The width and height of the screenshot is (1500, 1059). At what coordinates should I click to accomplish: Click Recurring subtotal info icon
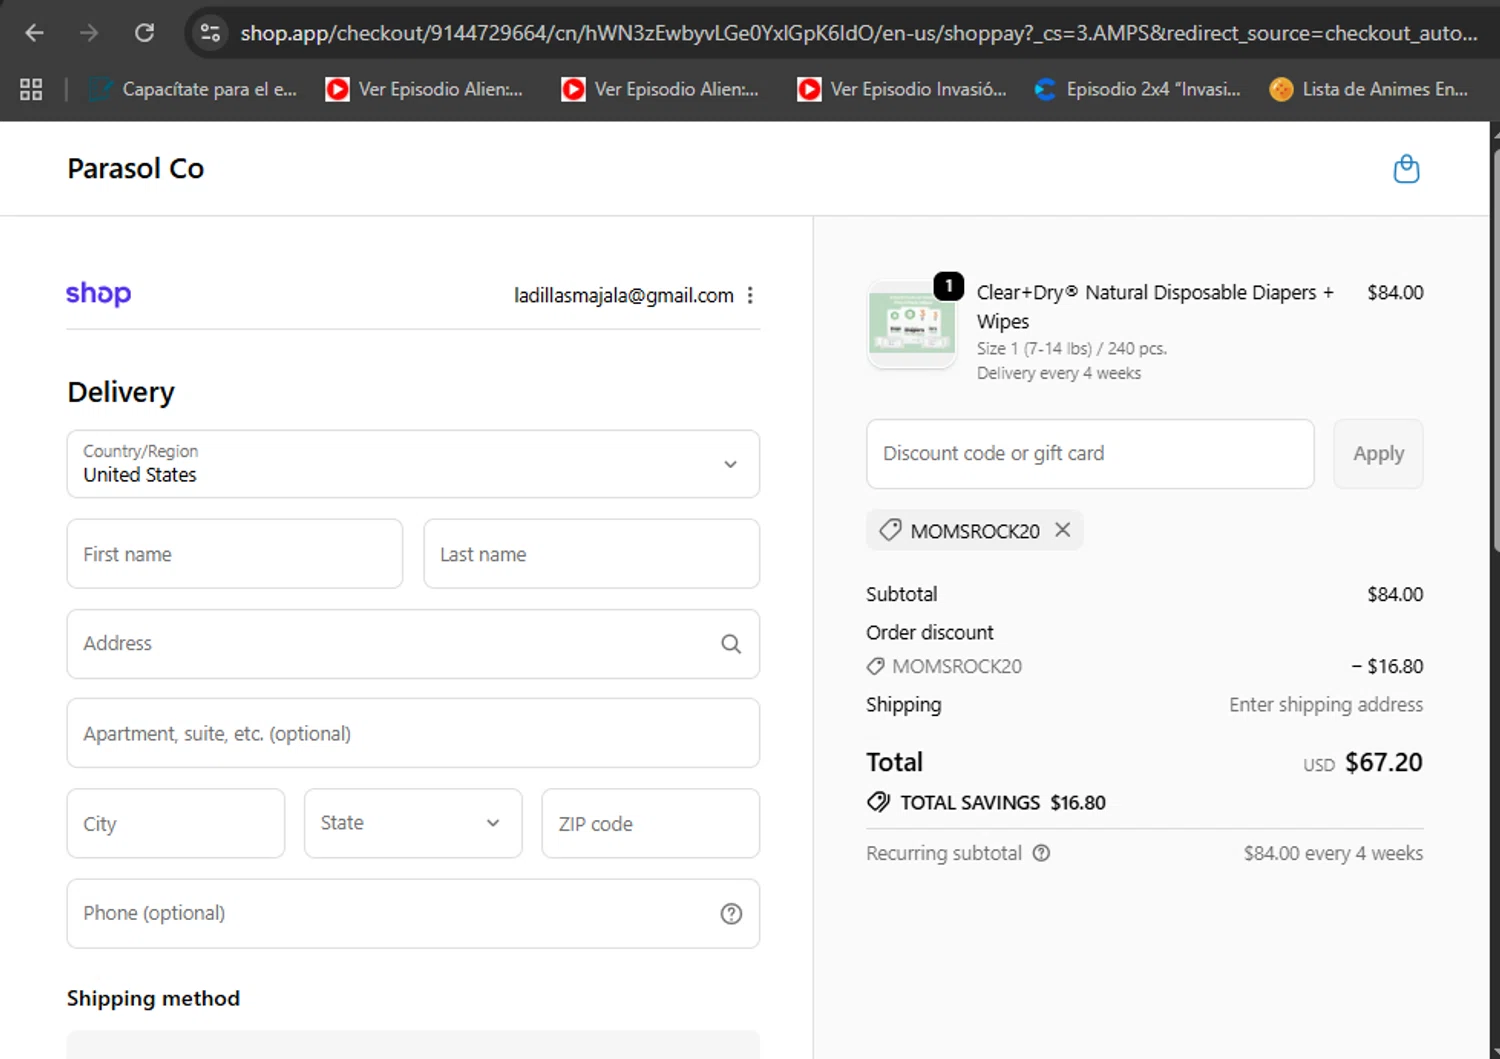(1041, 853)
